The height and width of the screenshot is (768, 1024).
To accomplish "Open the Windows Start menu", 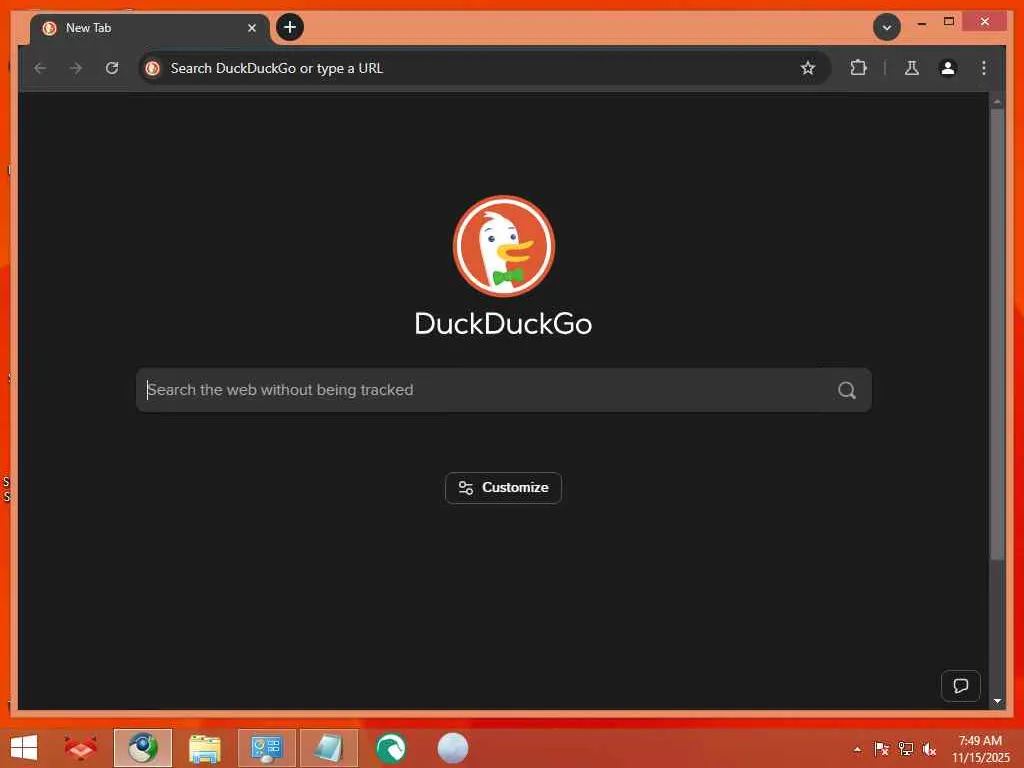I will 24,748.
